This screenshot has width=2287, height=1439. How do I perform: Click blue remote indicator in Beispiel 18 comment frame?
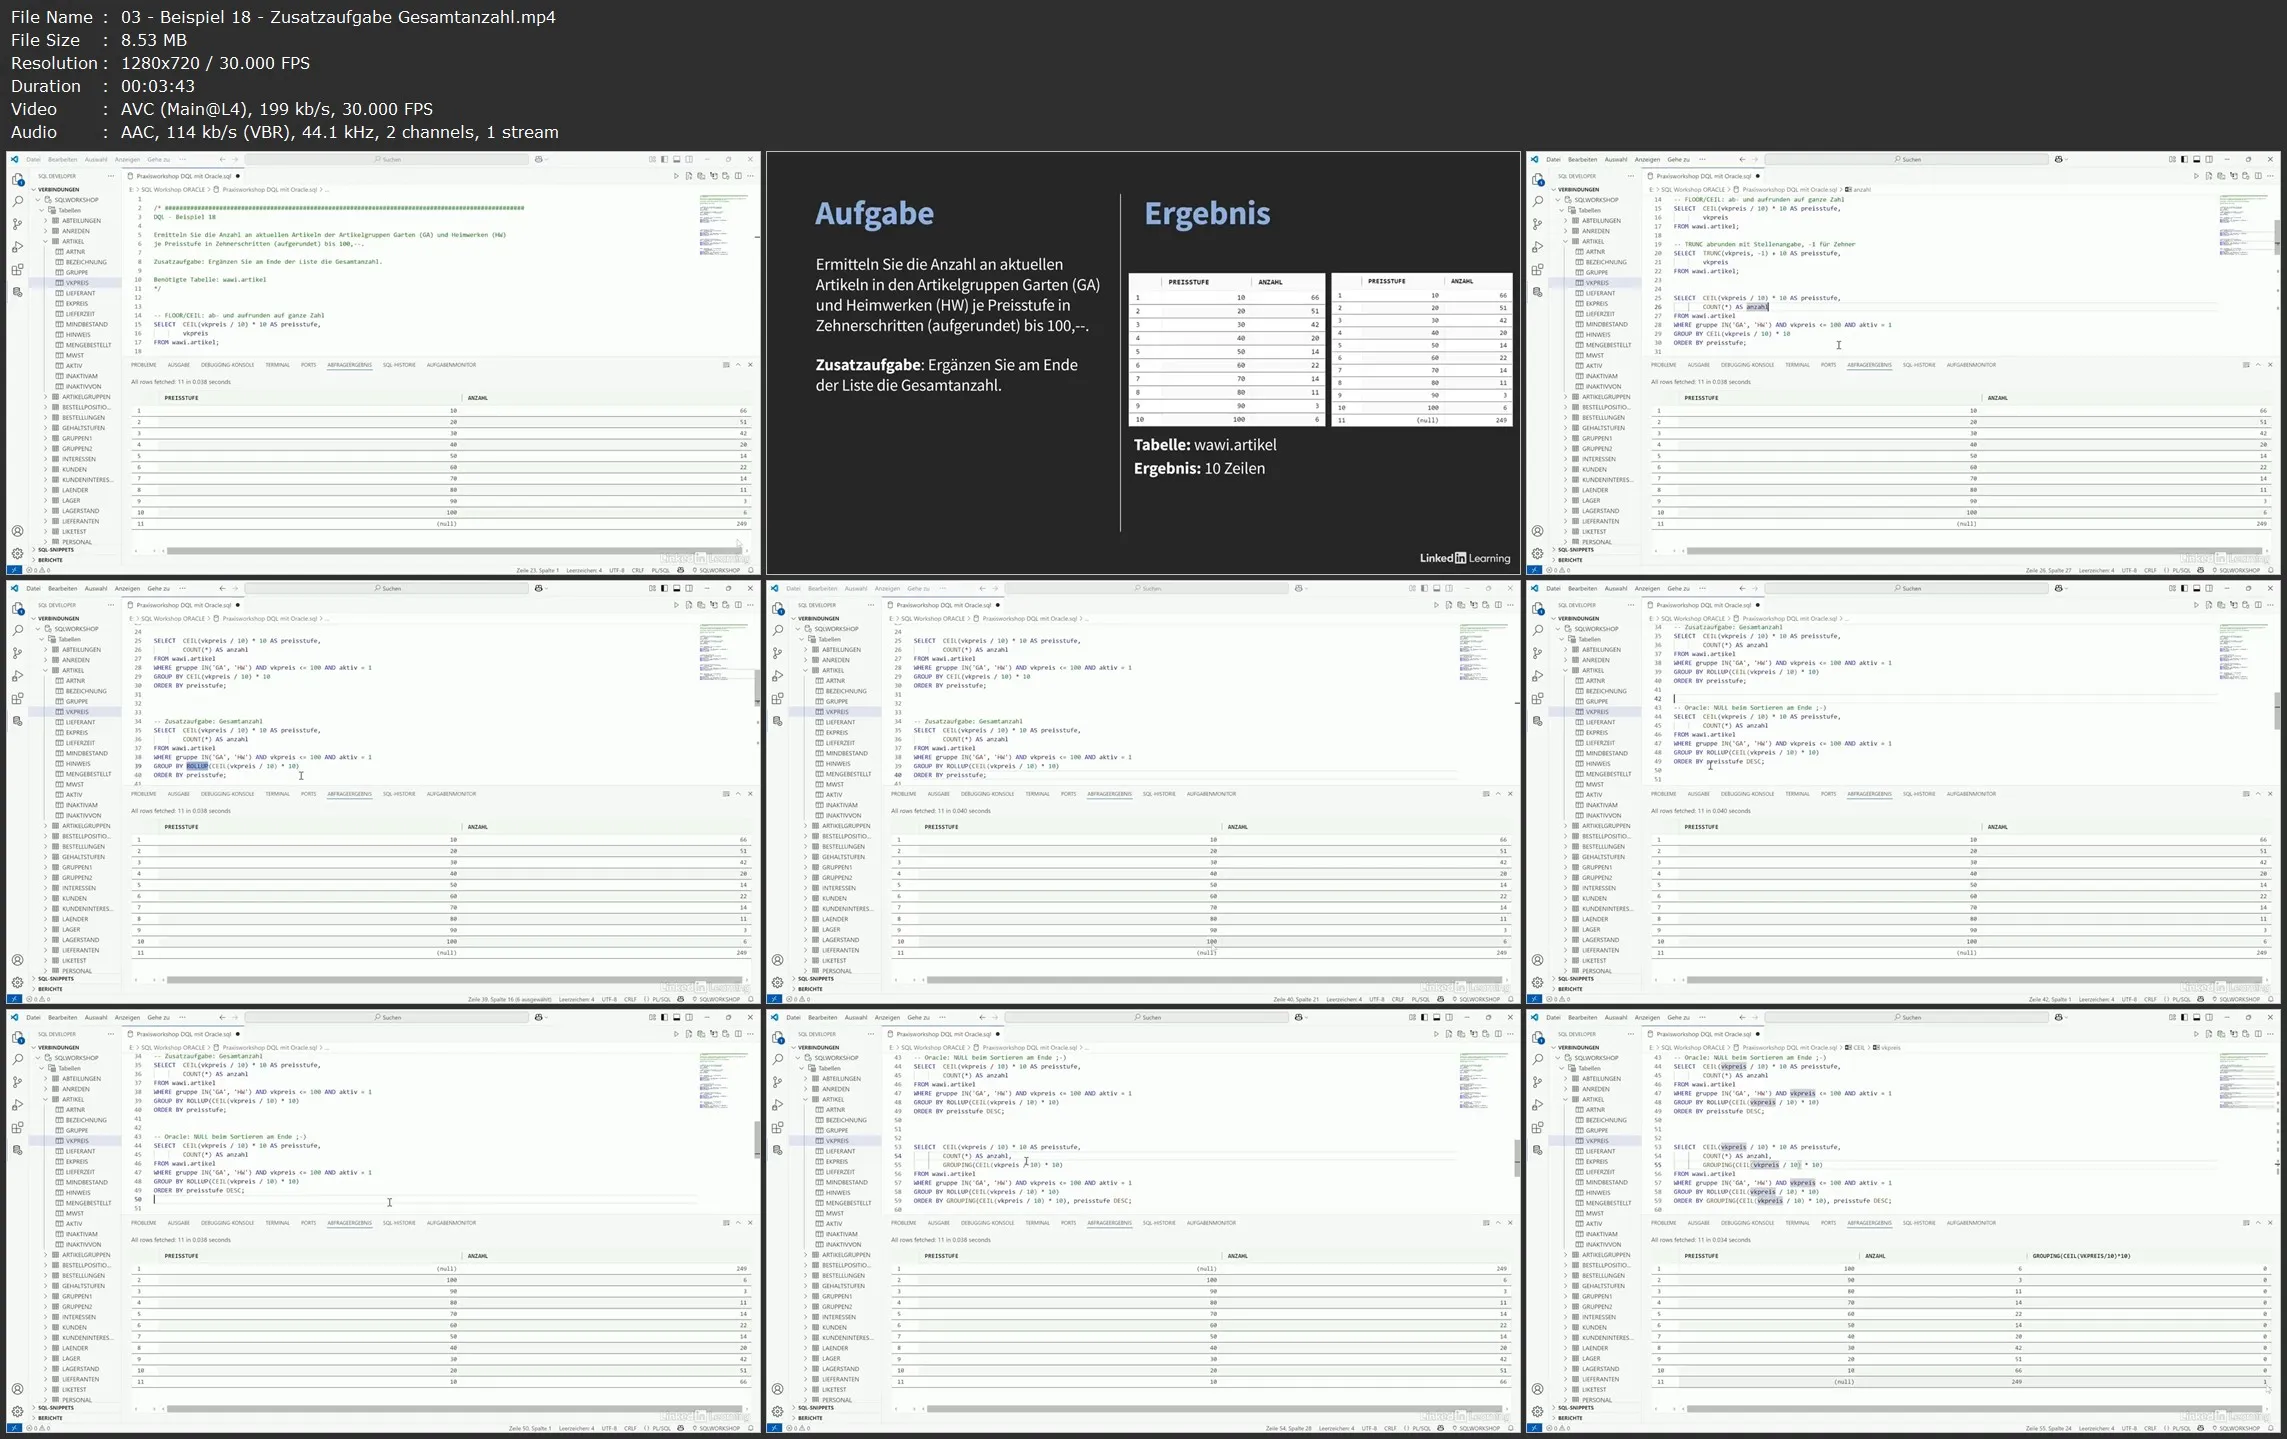click(14, 570)
